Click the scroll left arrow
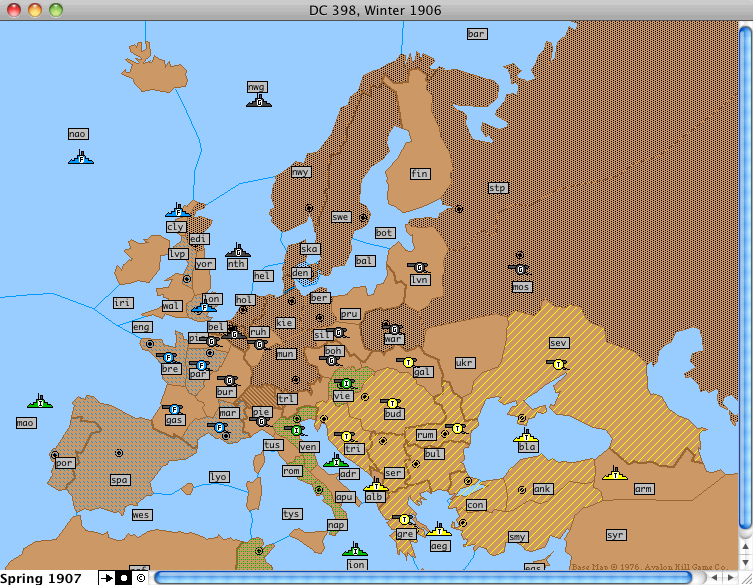This screenshot has width=753, height=585. [x=715, y=578]
